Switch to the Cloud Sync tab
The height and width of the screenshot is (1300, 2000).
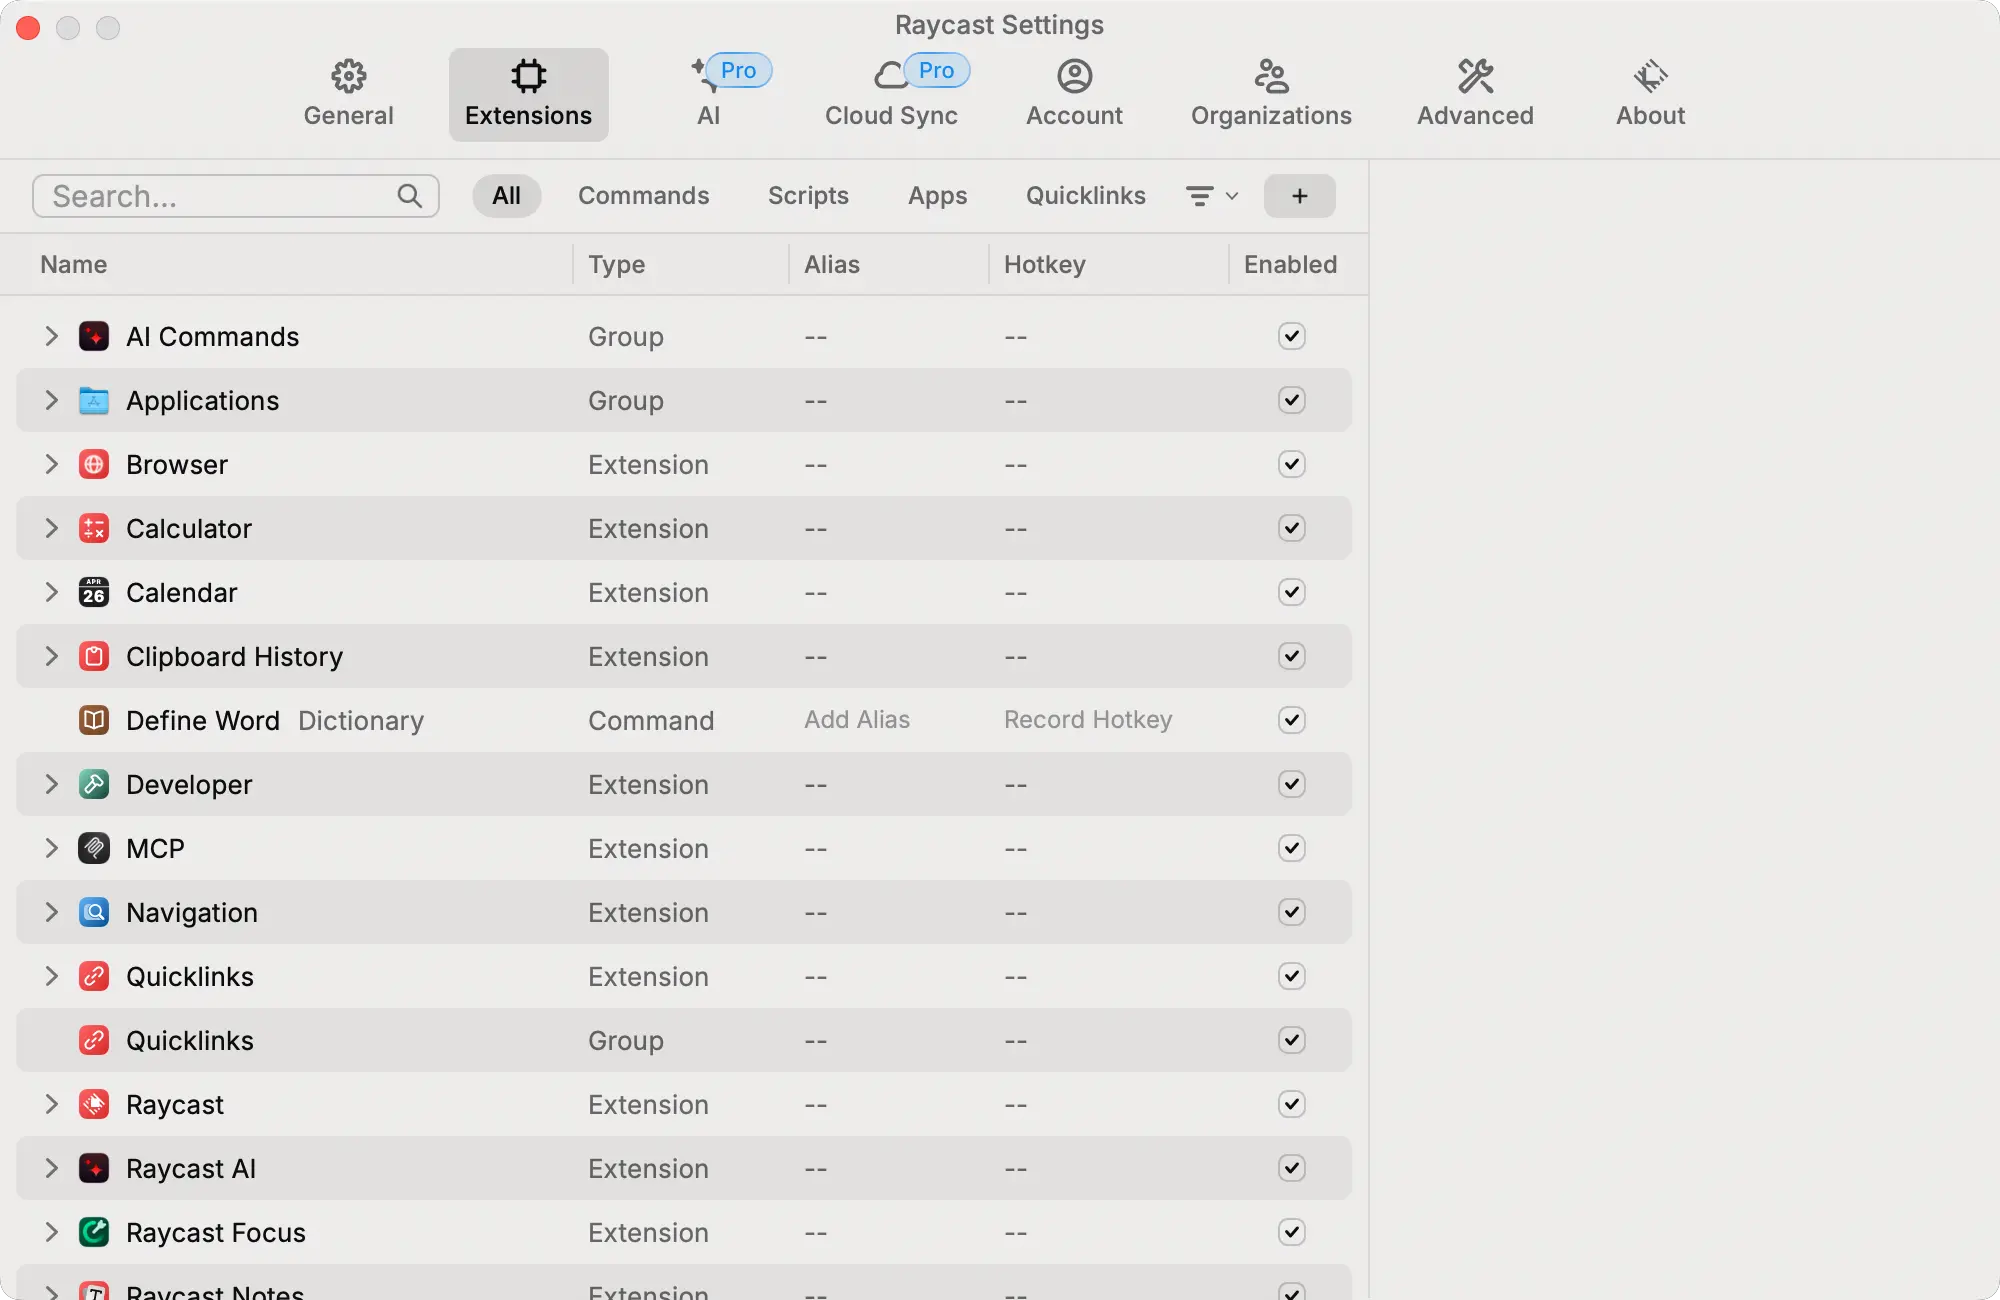click(892, 94)
